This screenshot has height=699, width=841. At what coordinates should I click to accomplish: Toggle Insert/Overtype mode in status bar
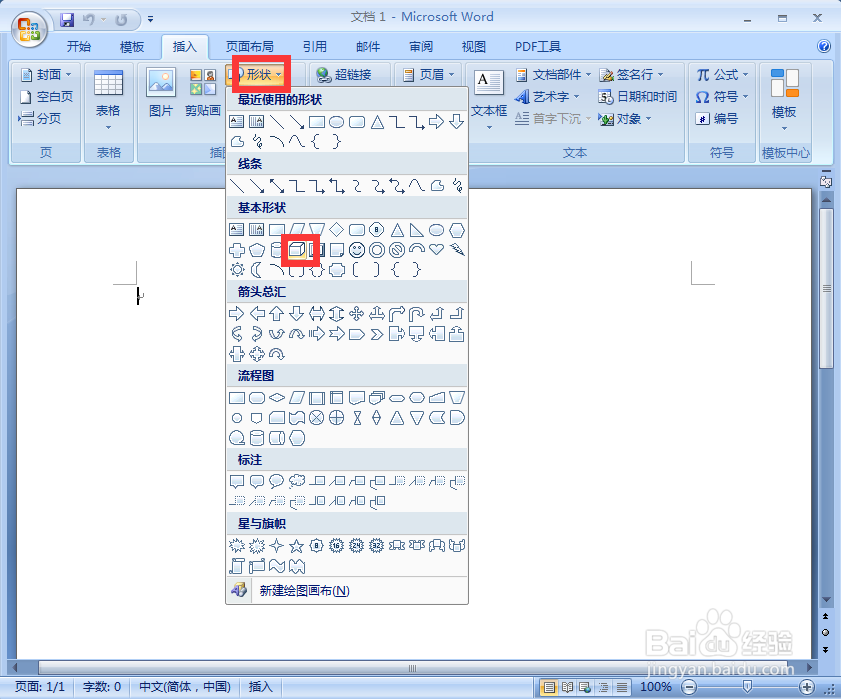(x=261, y=687)
